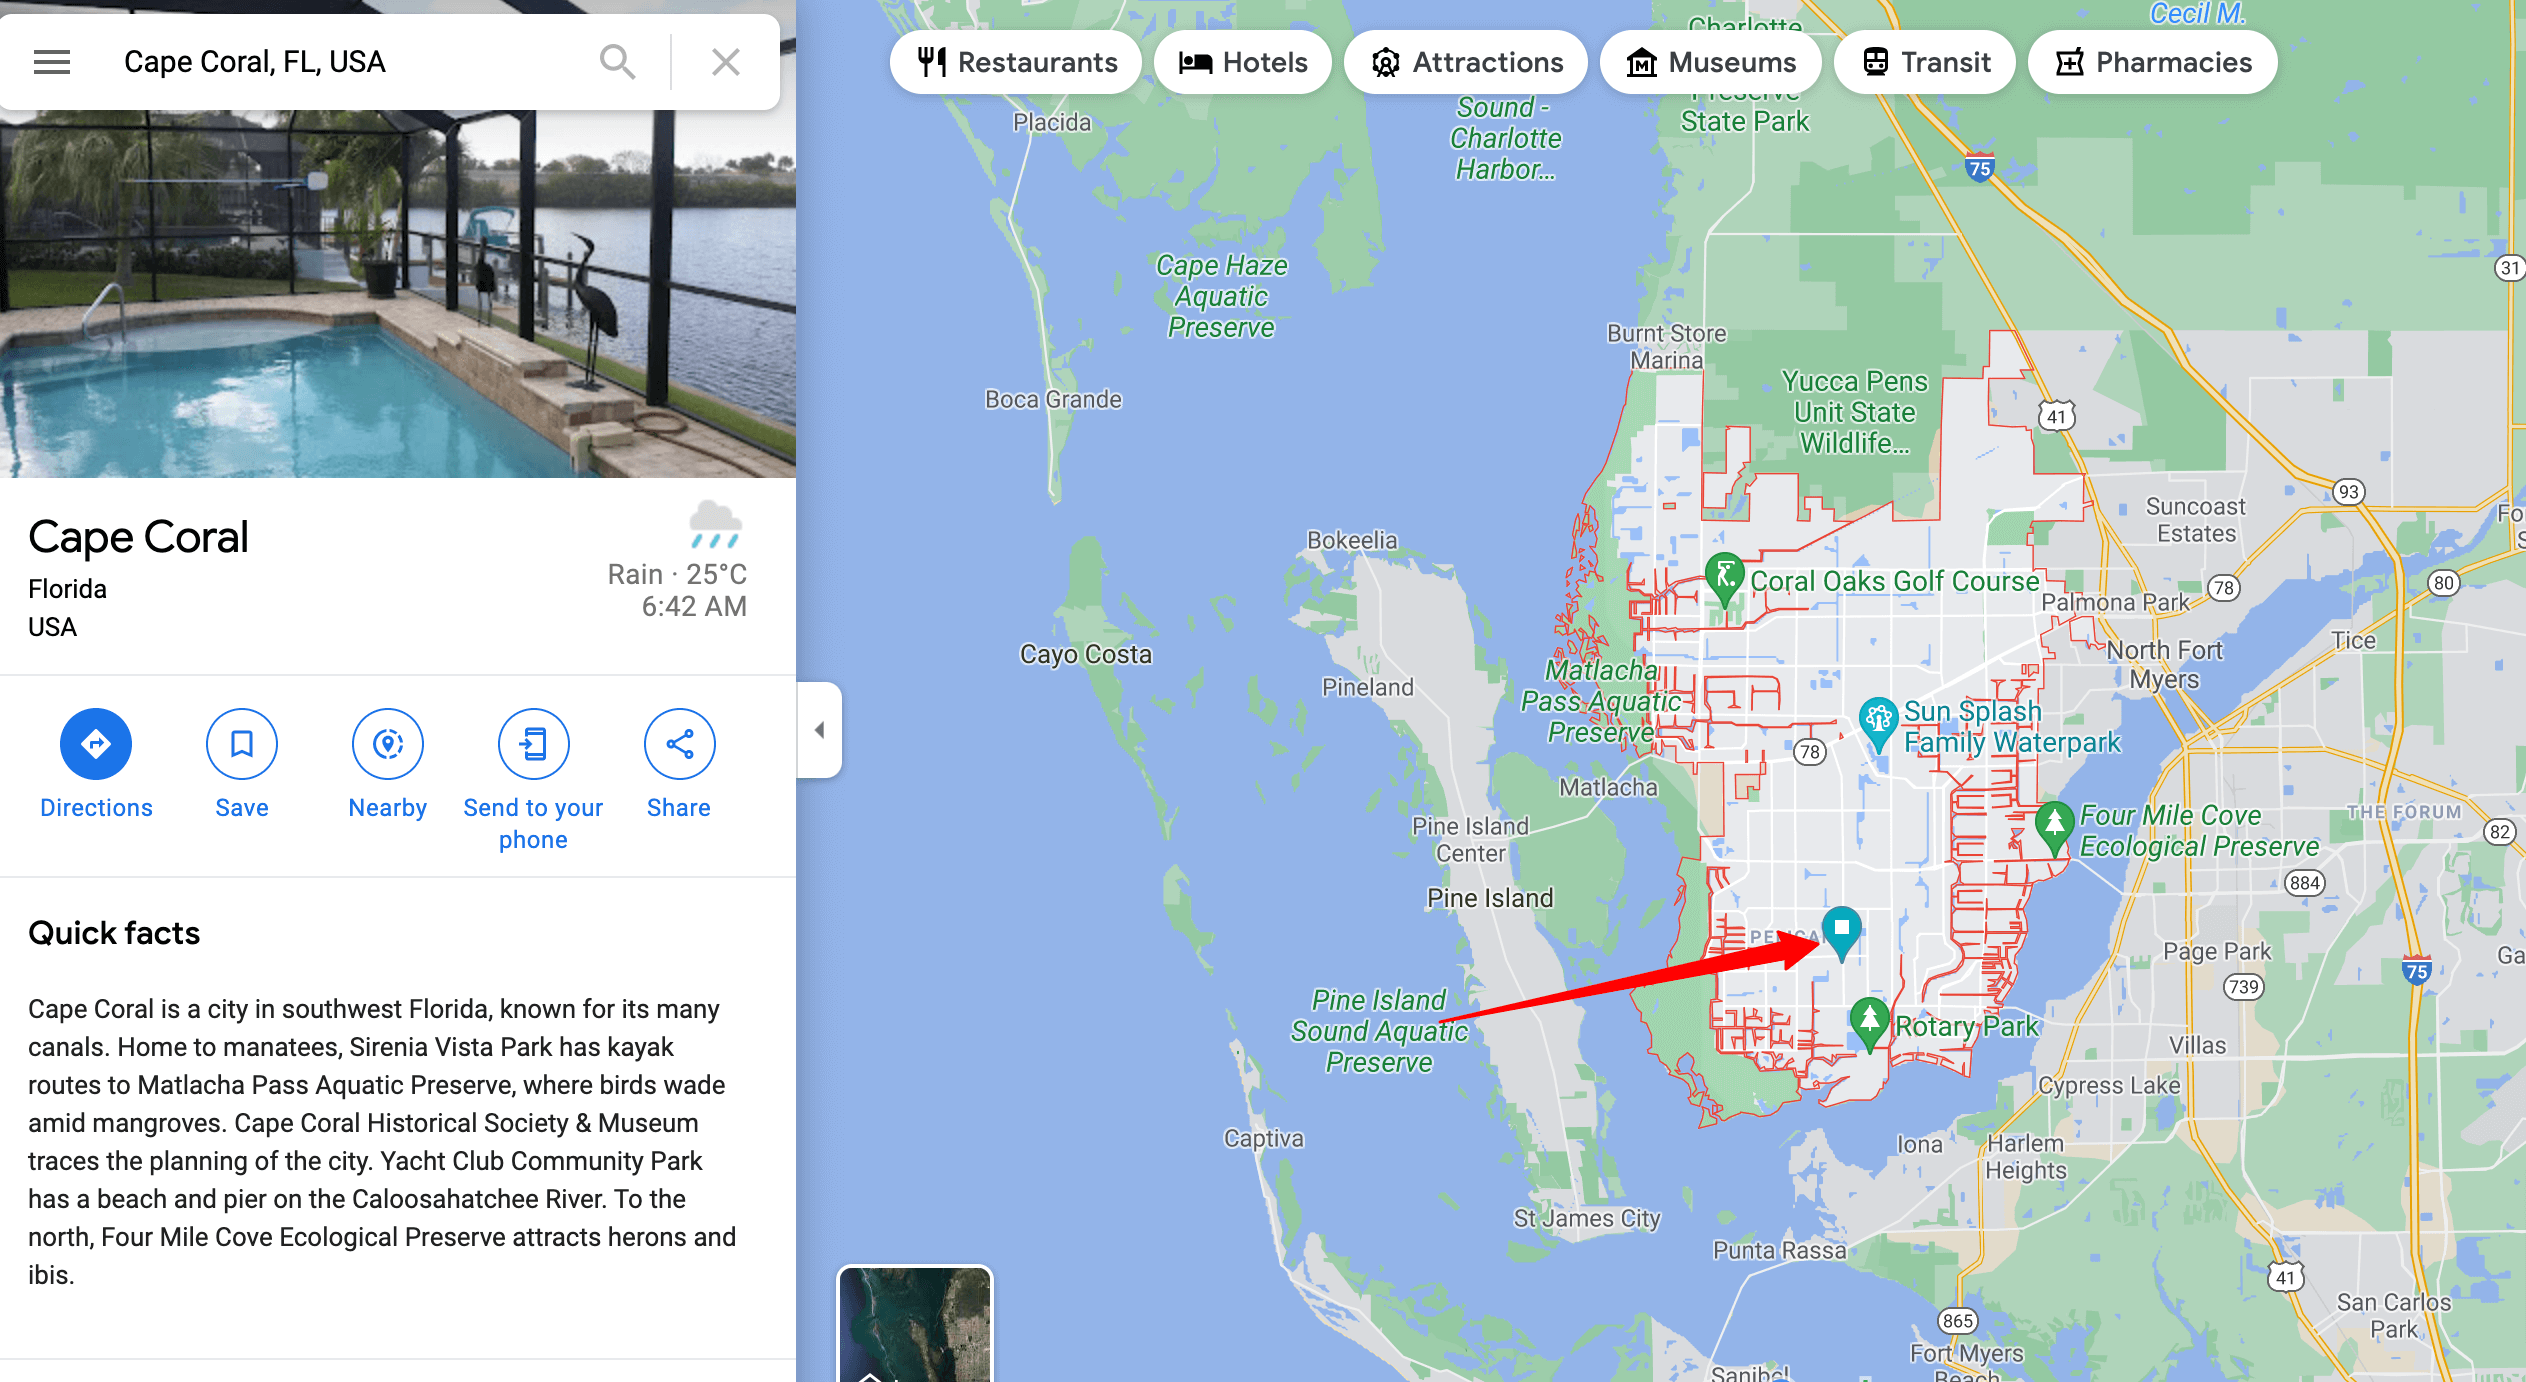Click the Save bookmark icon
This screenshot has width=2526, height=1382.
pos(240,742)
